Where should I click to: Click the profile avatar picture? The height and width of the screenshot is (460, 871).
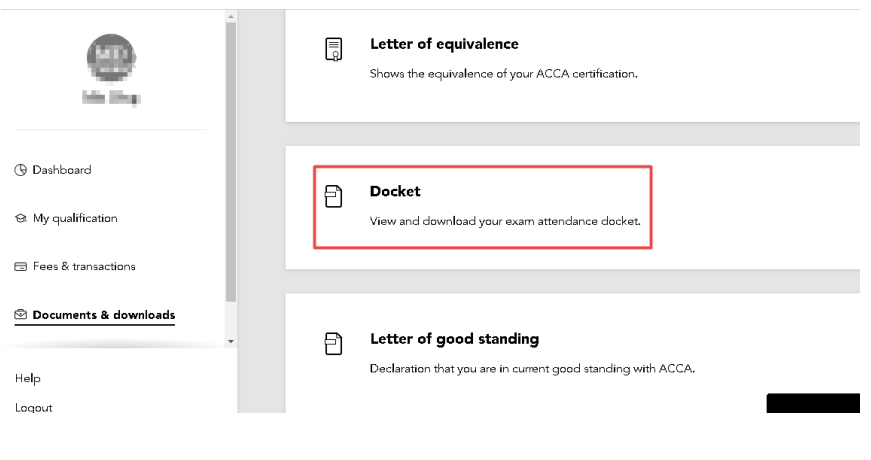[x=112, y=60]
